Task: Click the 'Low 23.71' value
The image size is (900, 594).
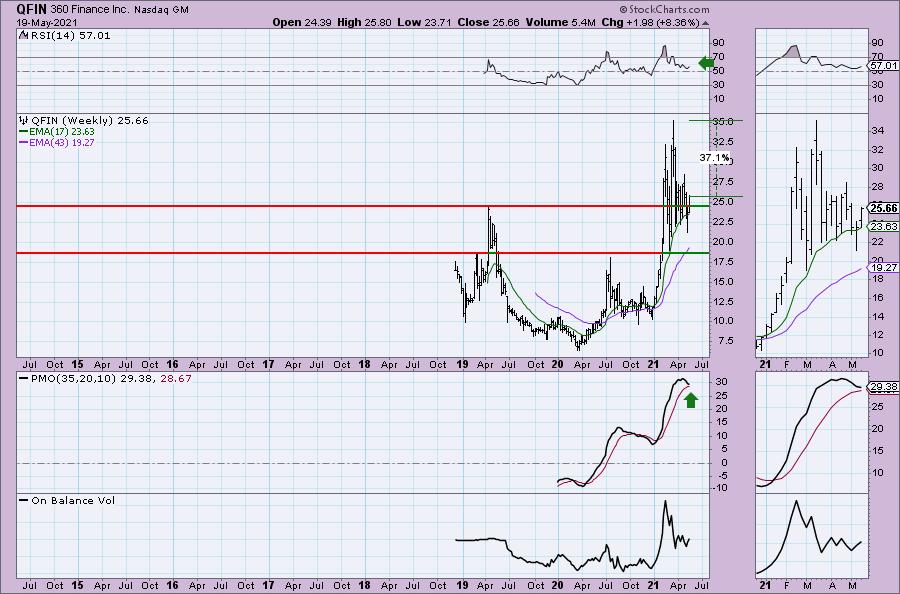Action: tap(424, 22)
